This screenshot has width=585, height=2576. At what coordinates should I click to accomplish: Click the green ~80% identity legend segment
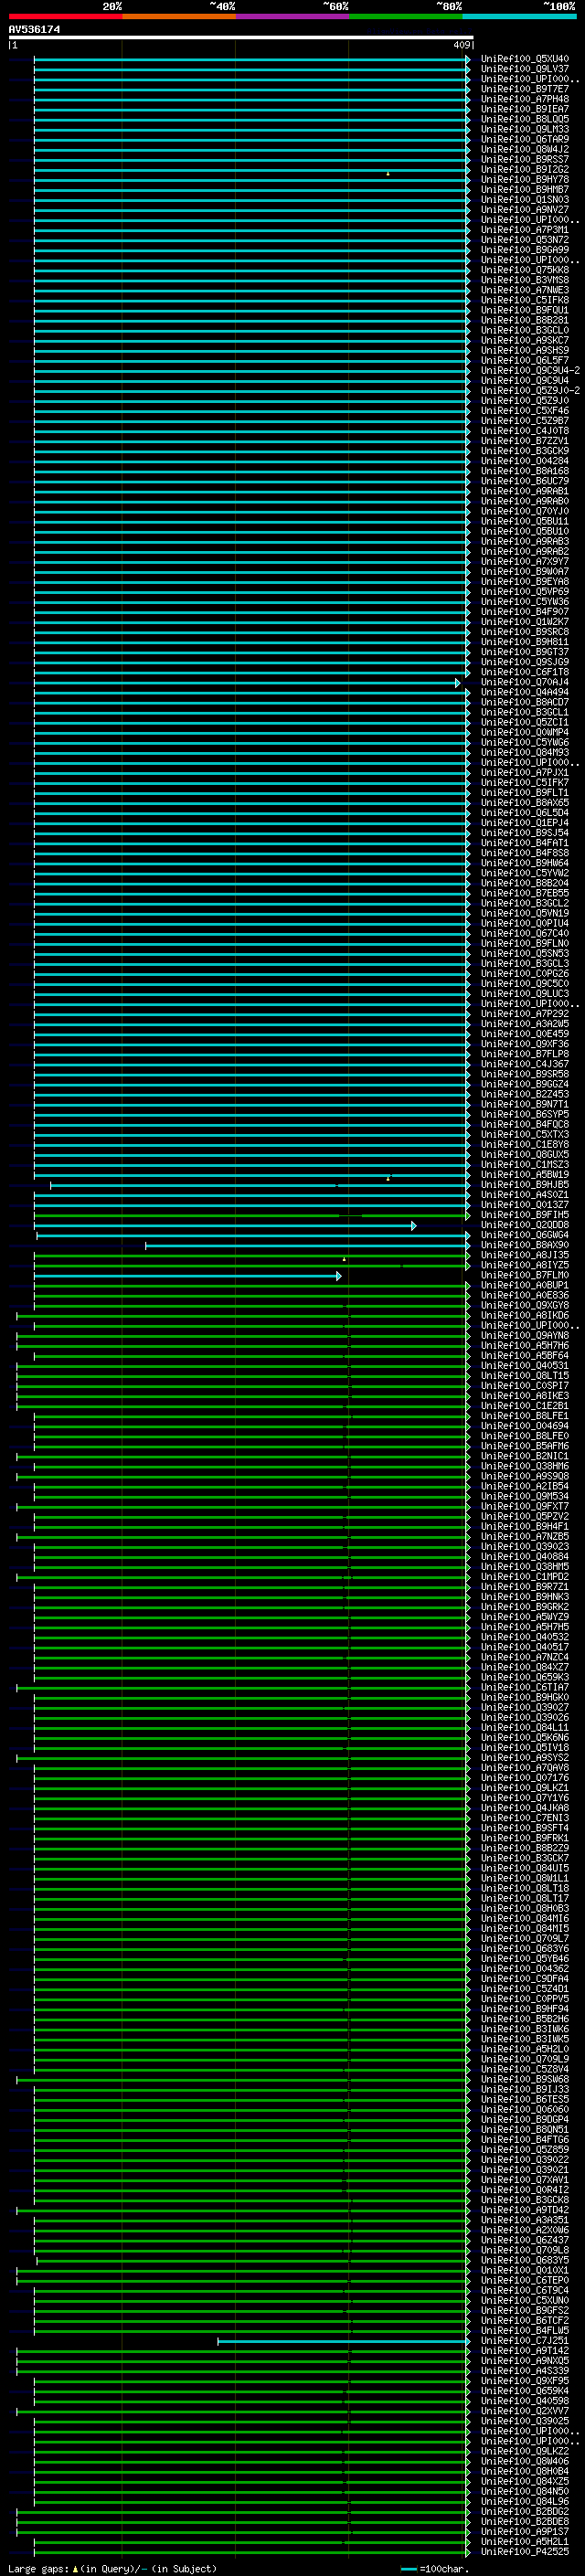406,16
